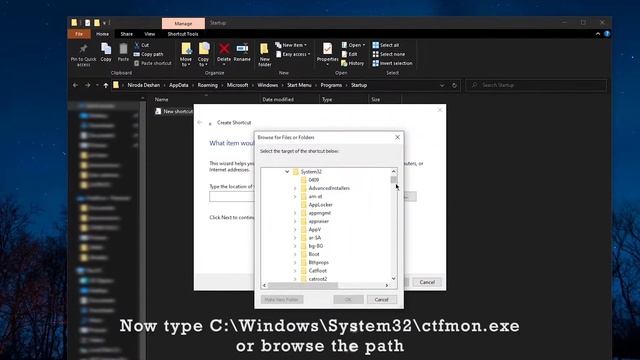The width and height of the screenshot is (640, 360).
Task: Go back in Explorer navigation
Action: pos(75,85)
